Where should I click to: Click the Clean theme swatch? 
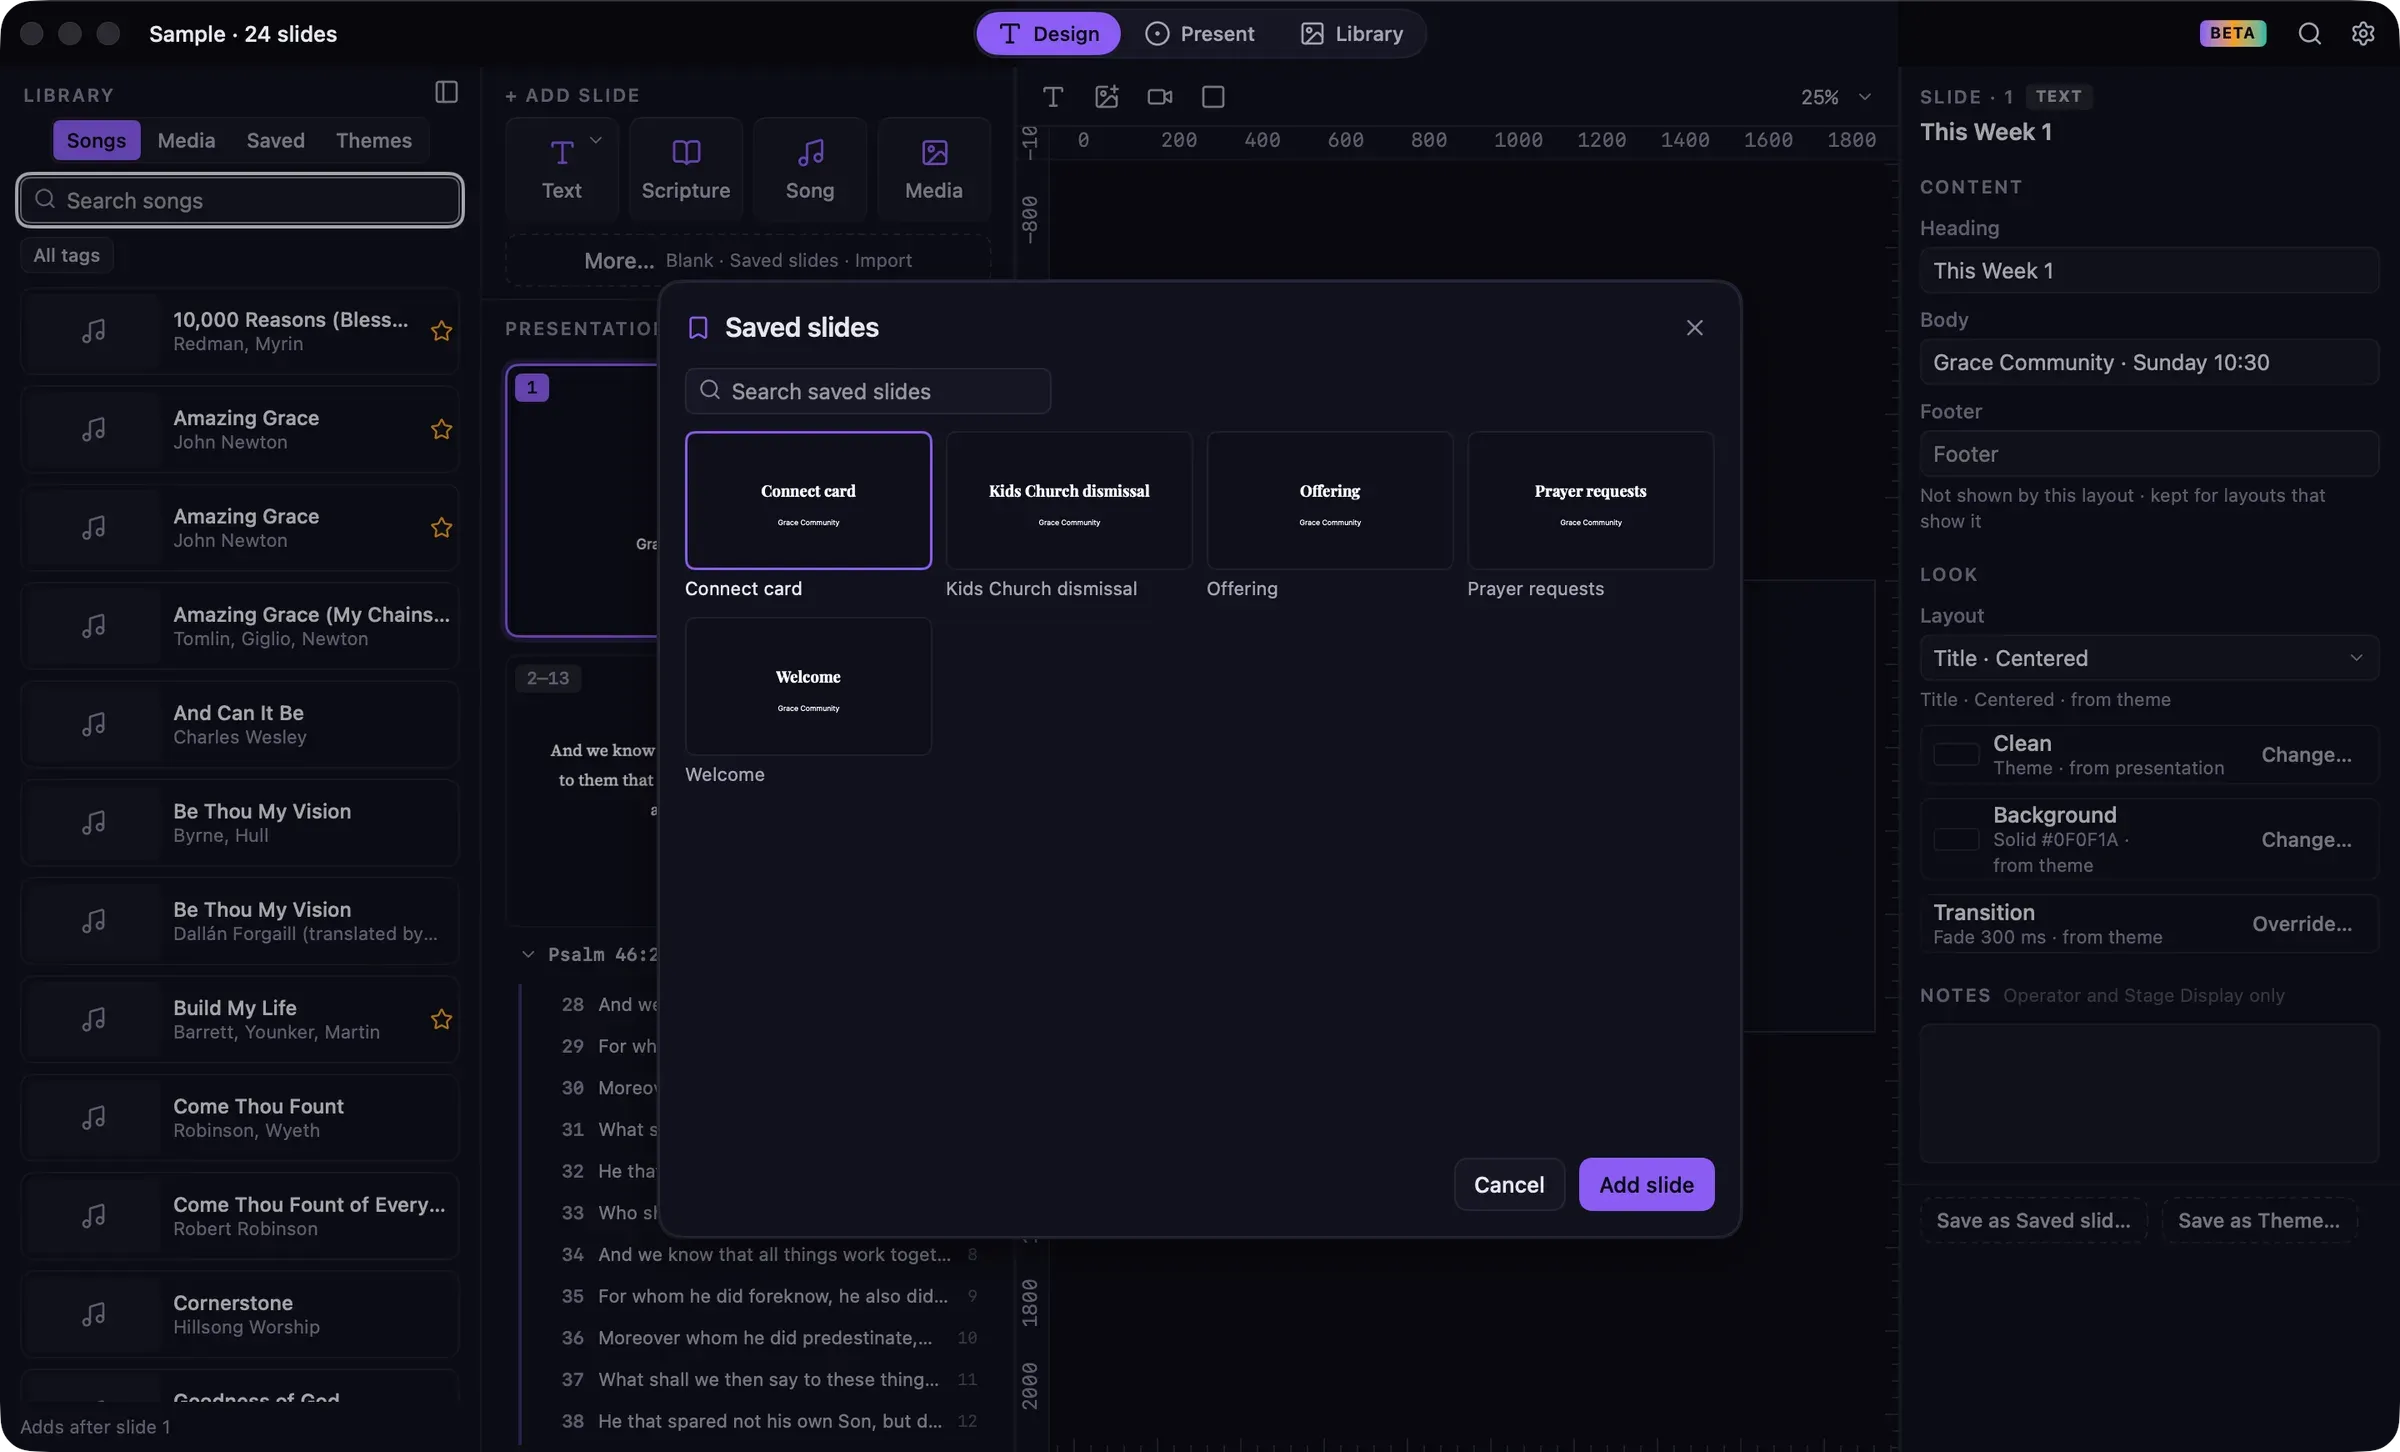tap(1956, 755)
